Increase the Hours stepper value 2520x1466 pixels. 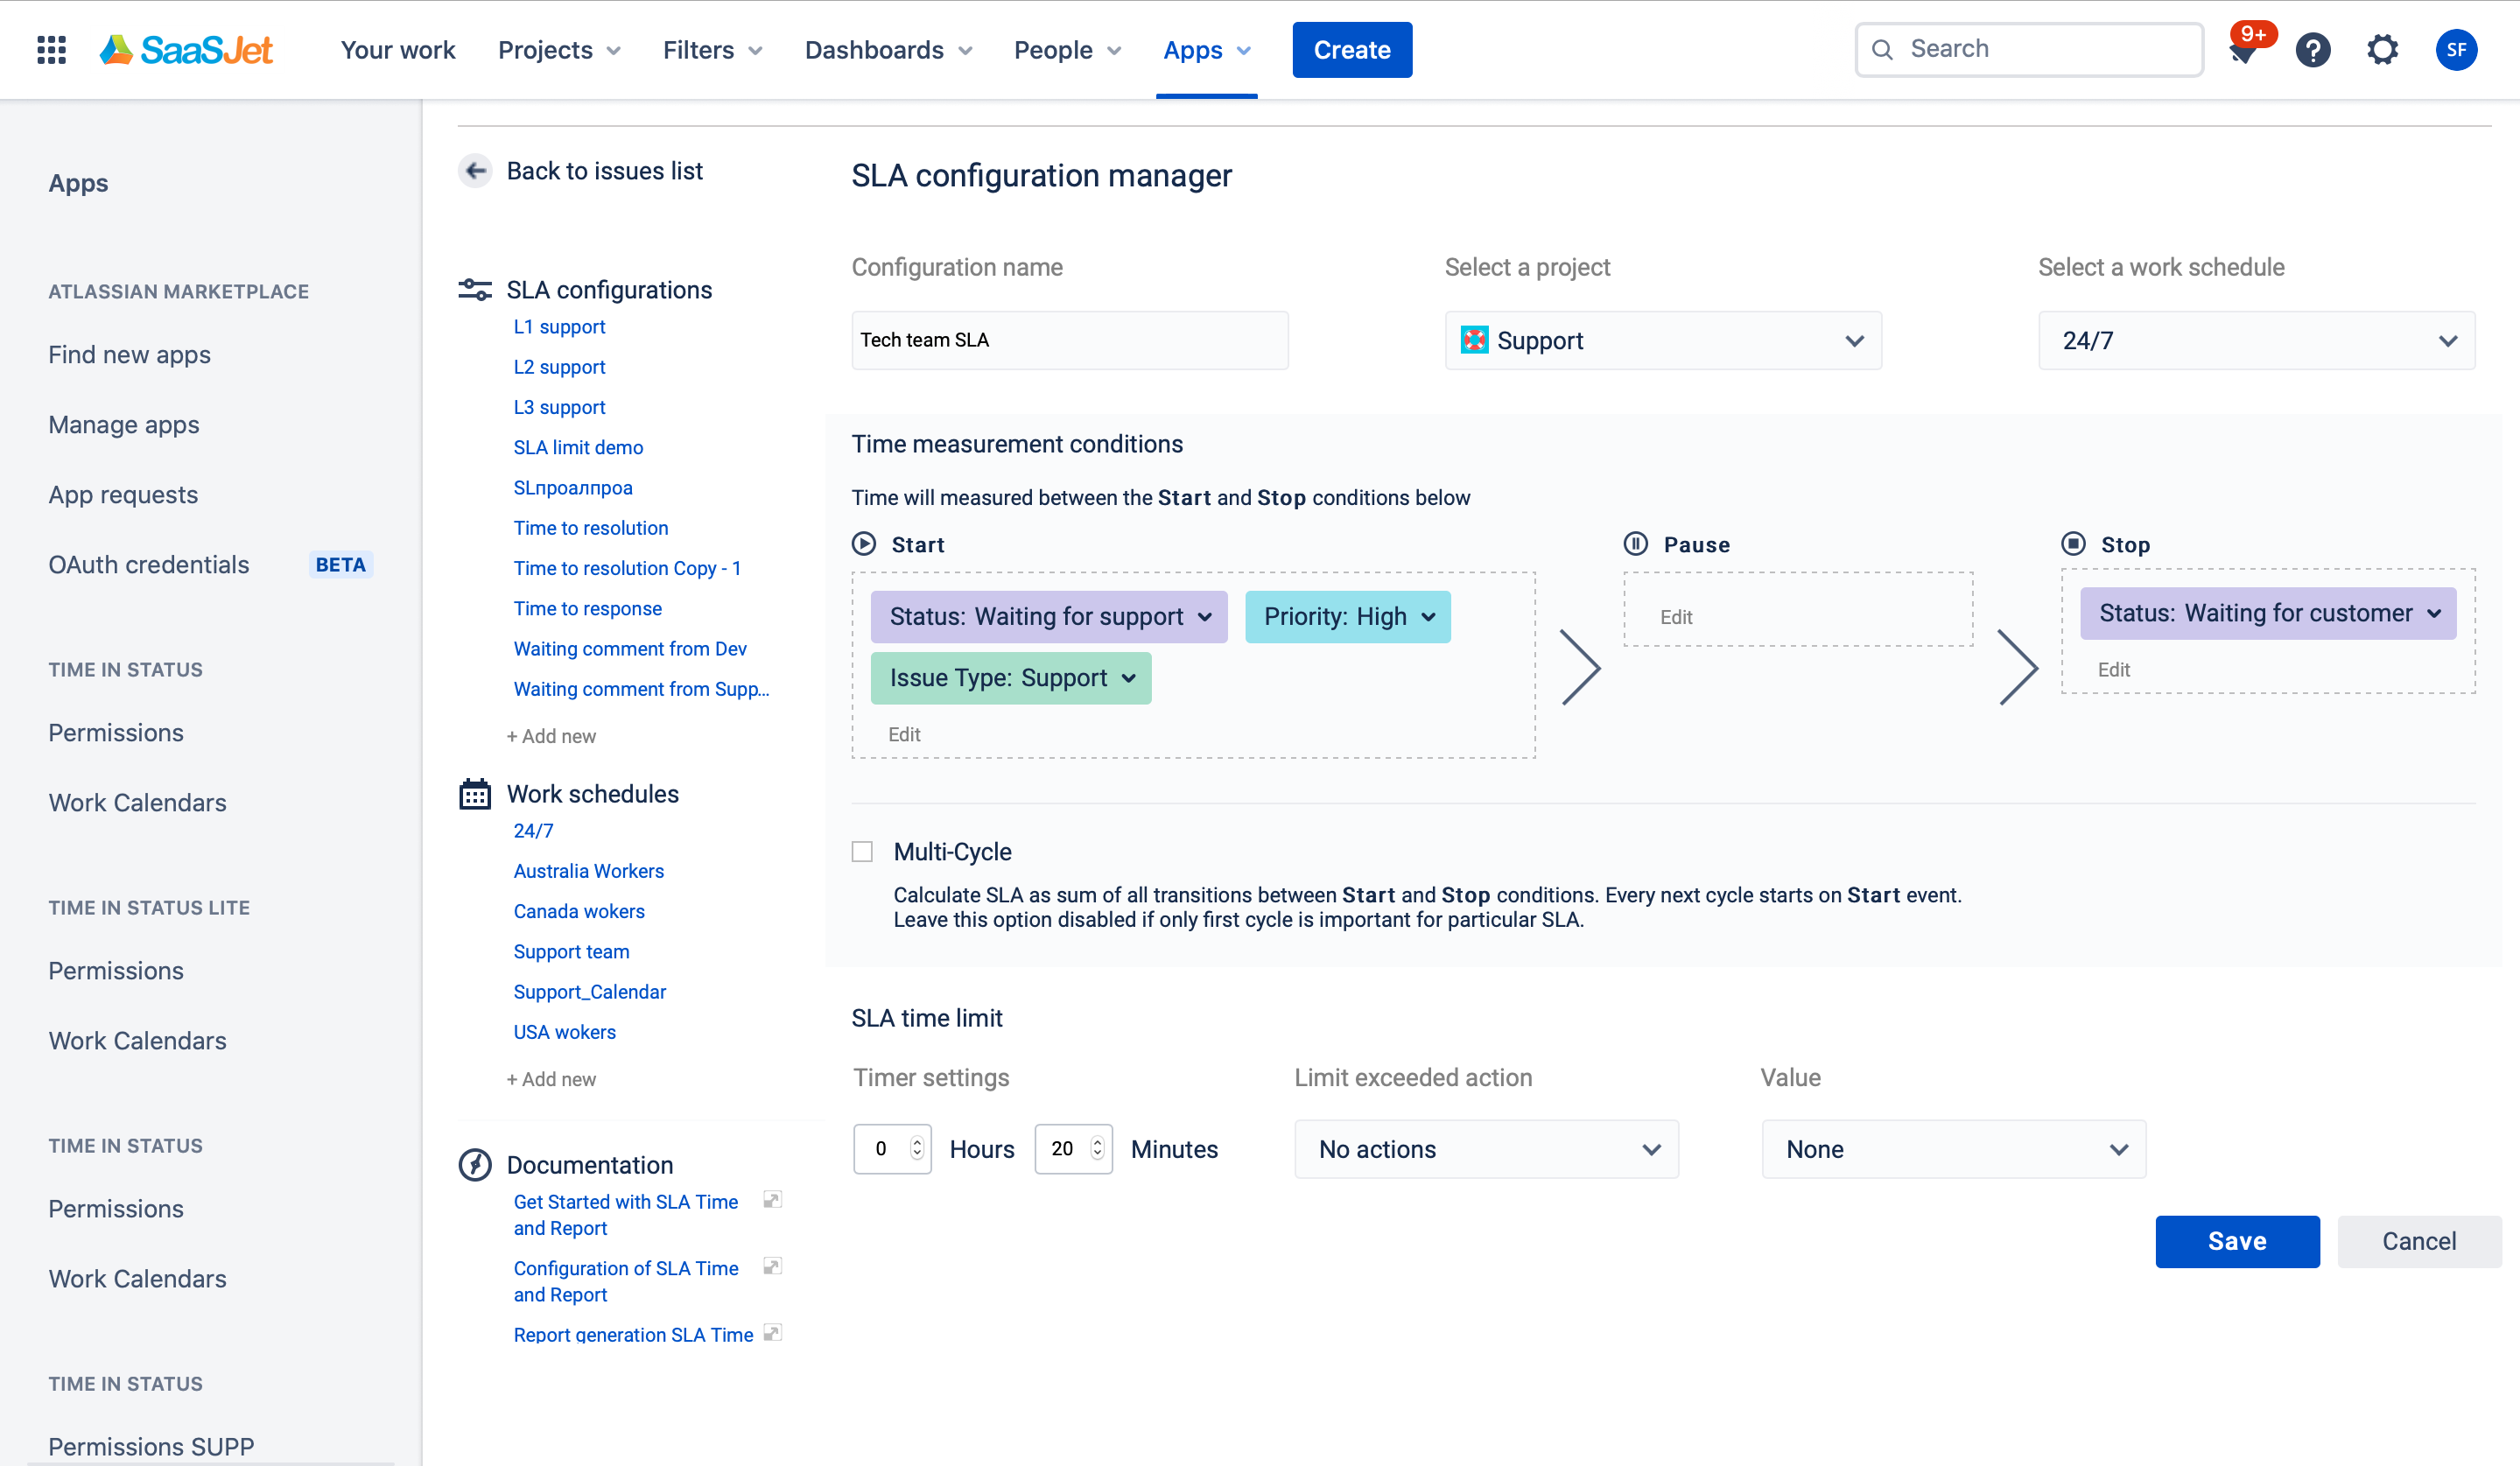917,1142
